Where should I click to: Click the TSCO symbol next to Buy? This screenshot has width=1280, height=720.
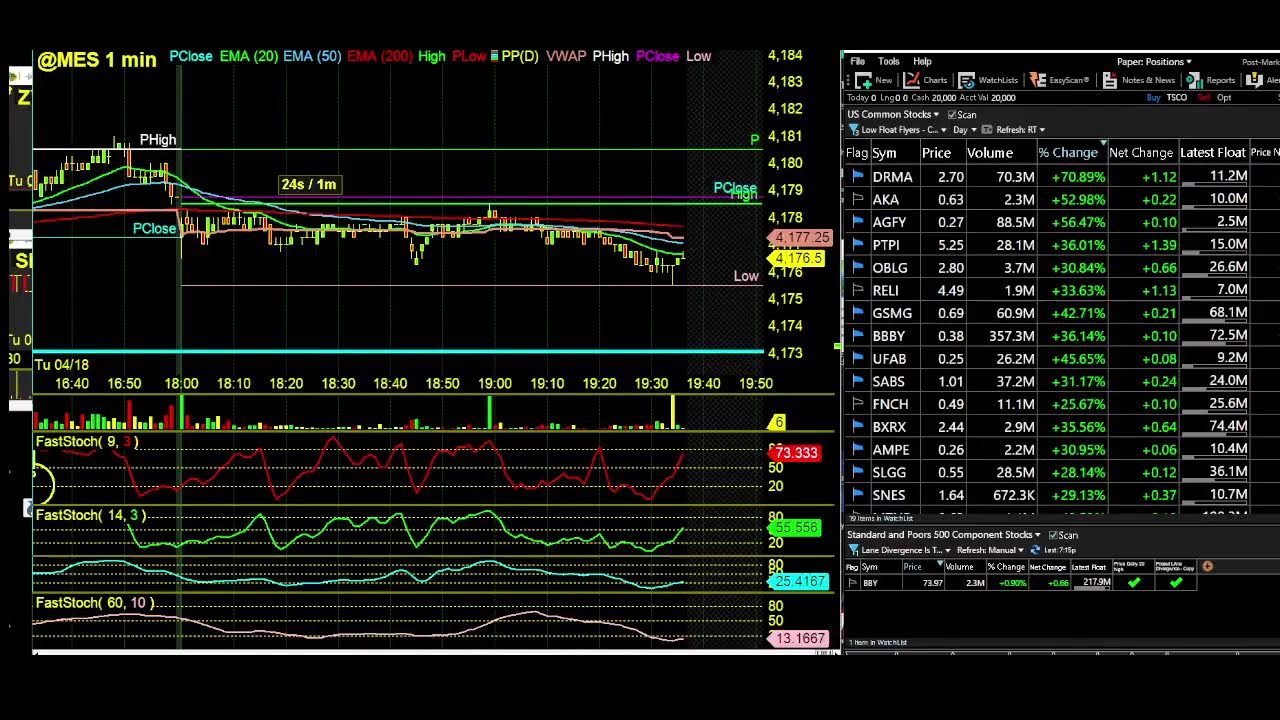point(1176,98)
